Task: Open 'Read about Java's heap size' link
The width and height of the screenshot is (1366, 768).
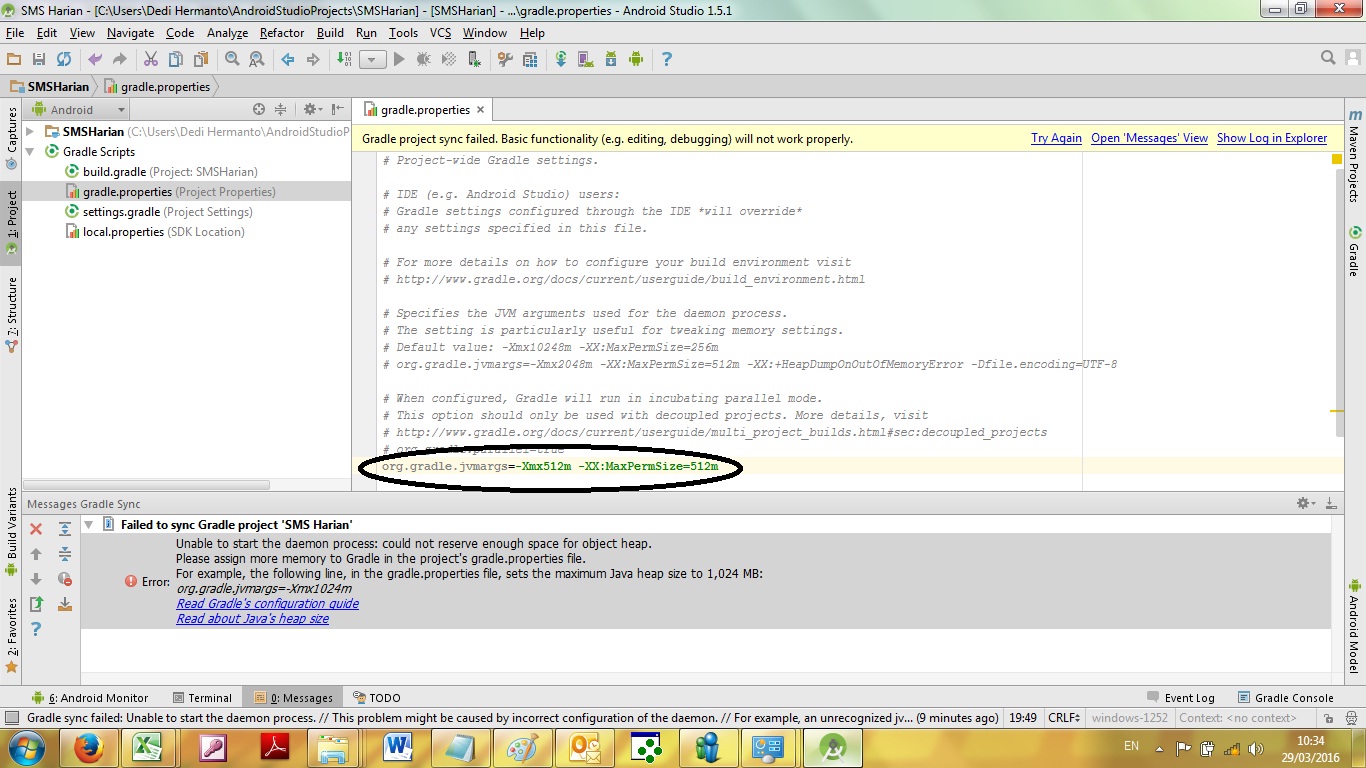Action: (x=251, y=619)
